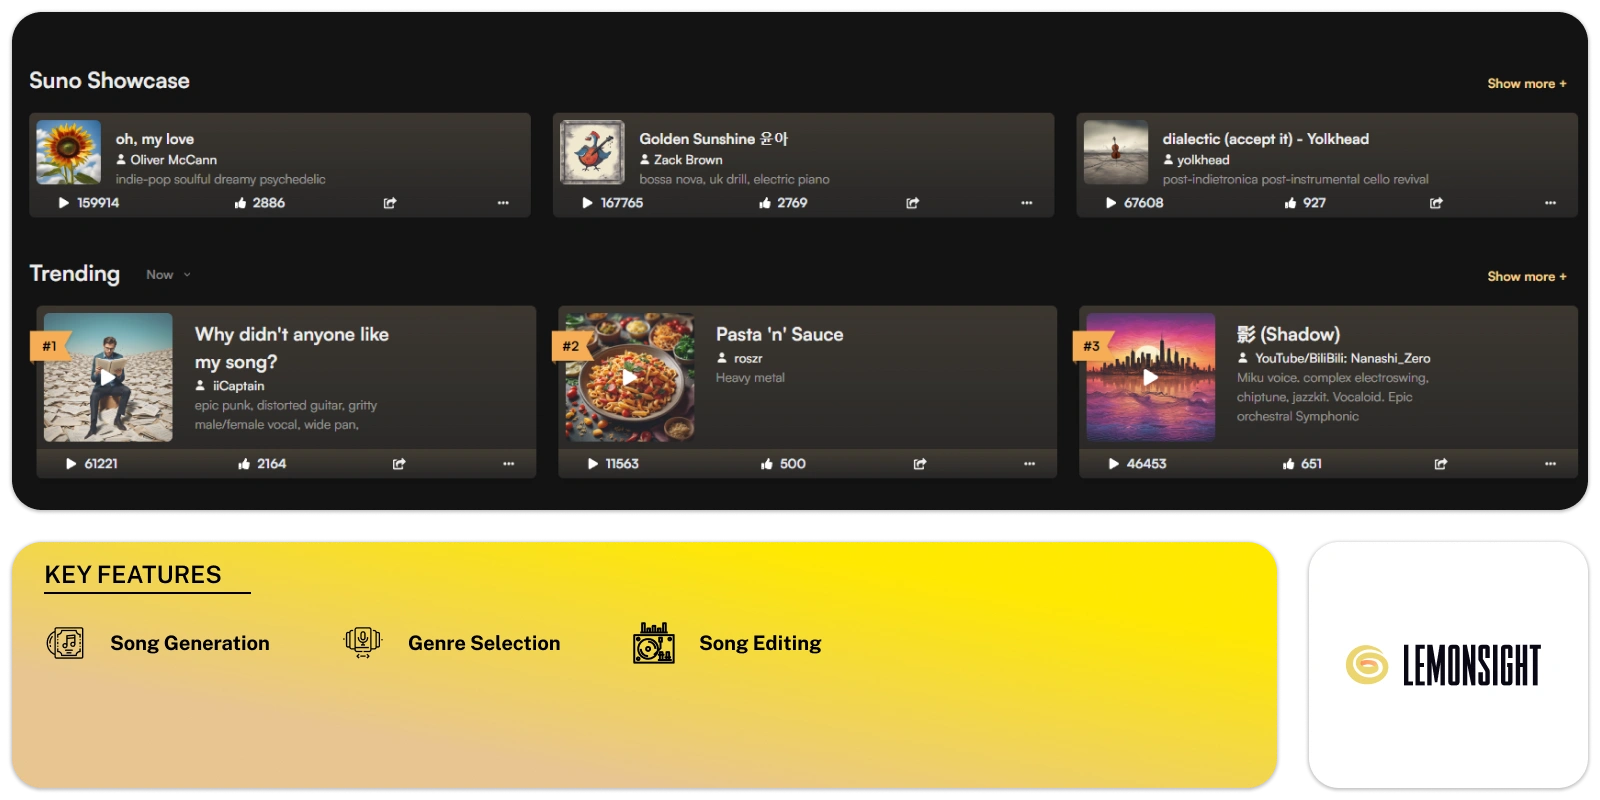Click the Genre Selection microphone icon

click(x=362, y=643)
